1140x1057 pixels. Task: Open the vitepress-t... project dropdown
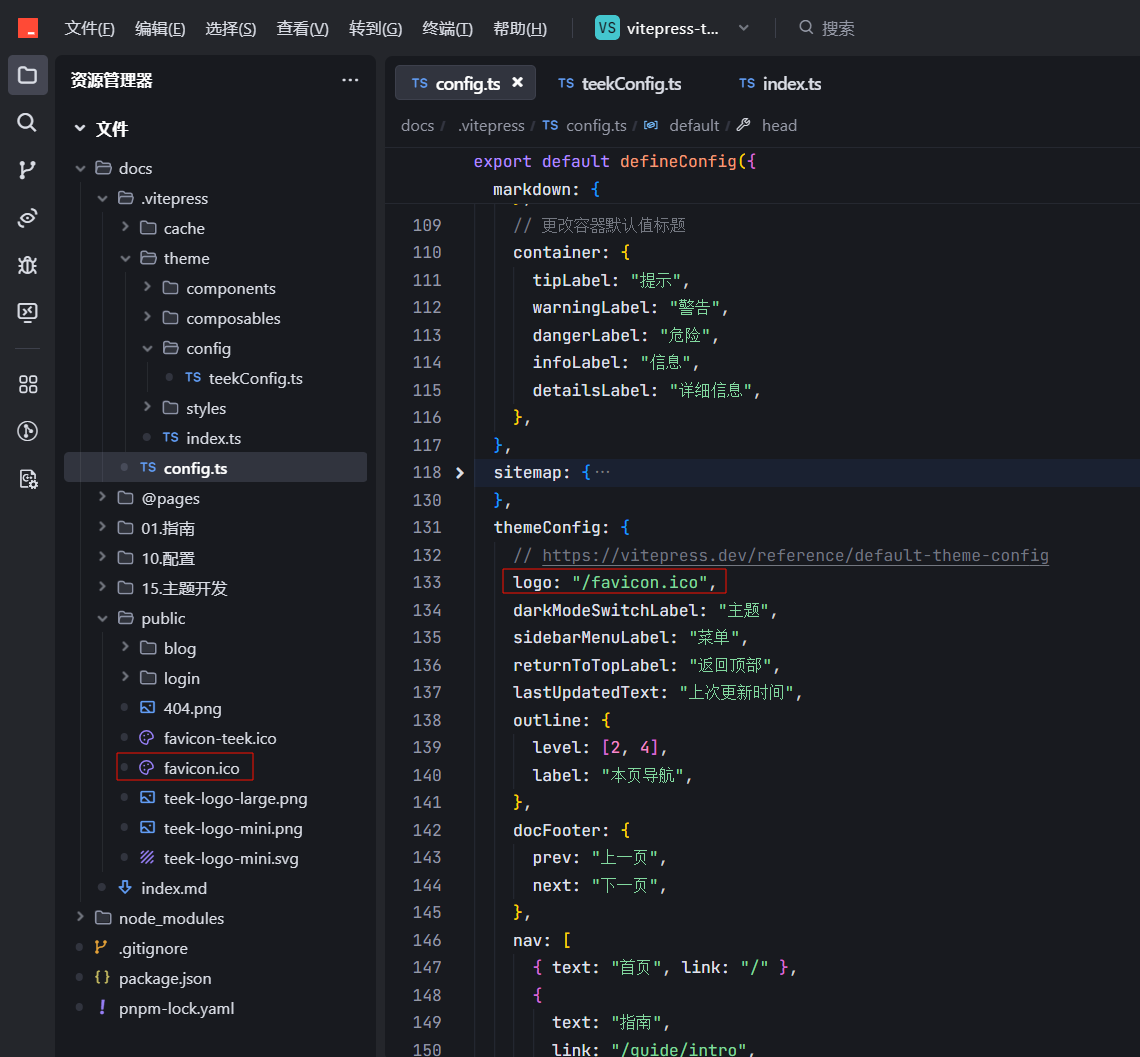673,28
